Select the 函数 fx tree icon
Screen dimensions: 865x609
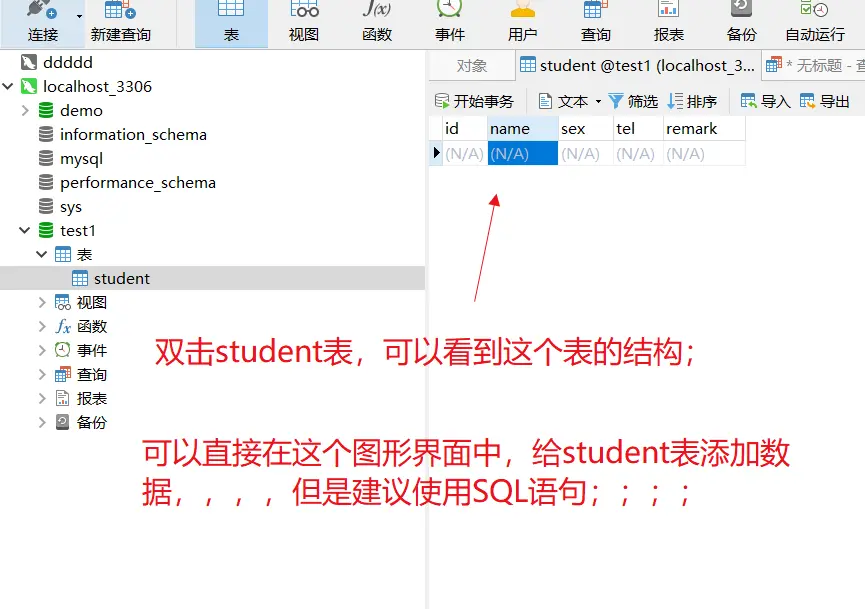point(63,327)
